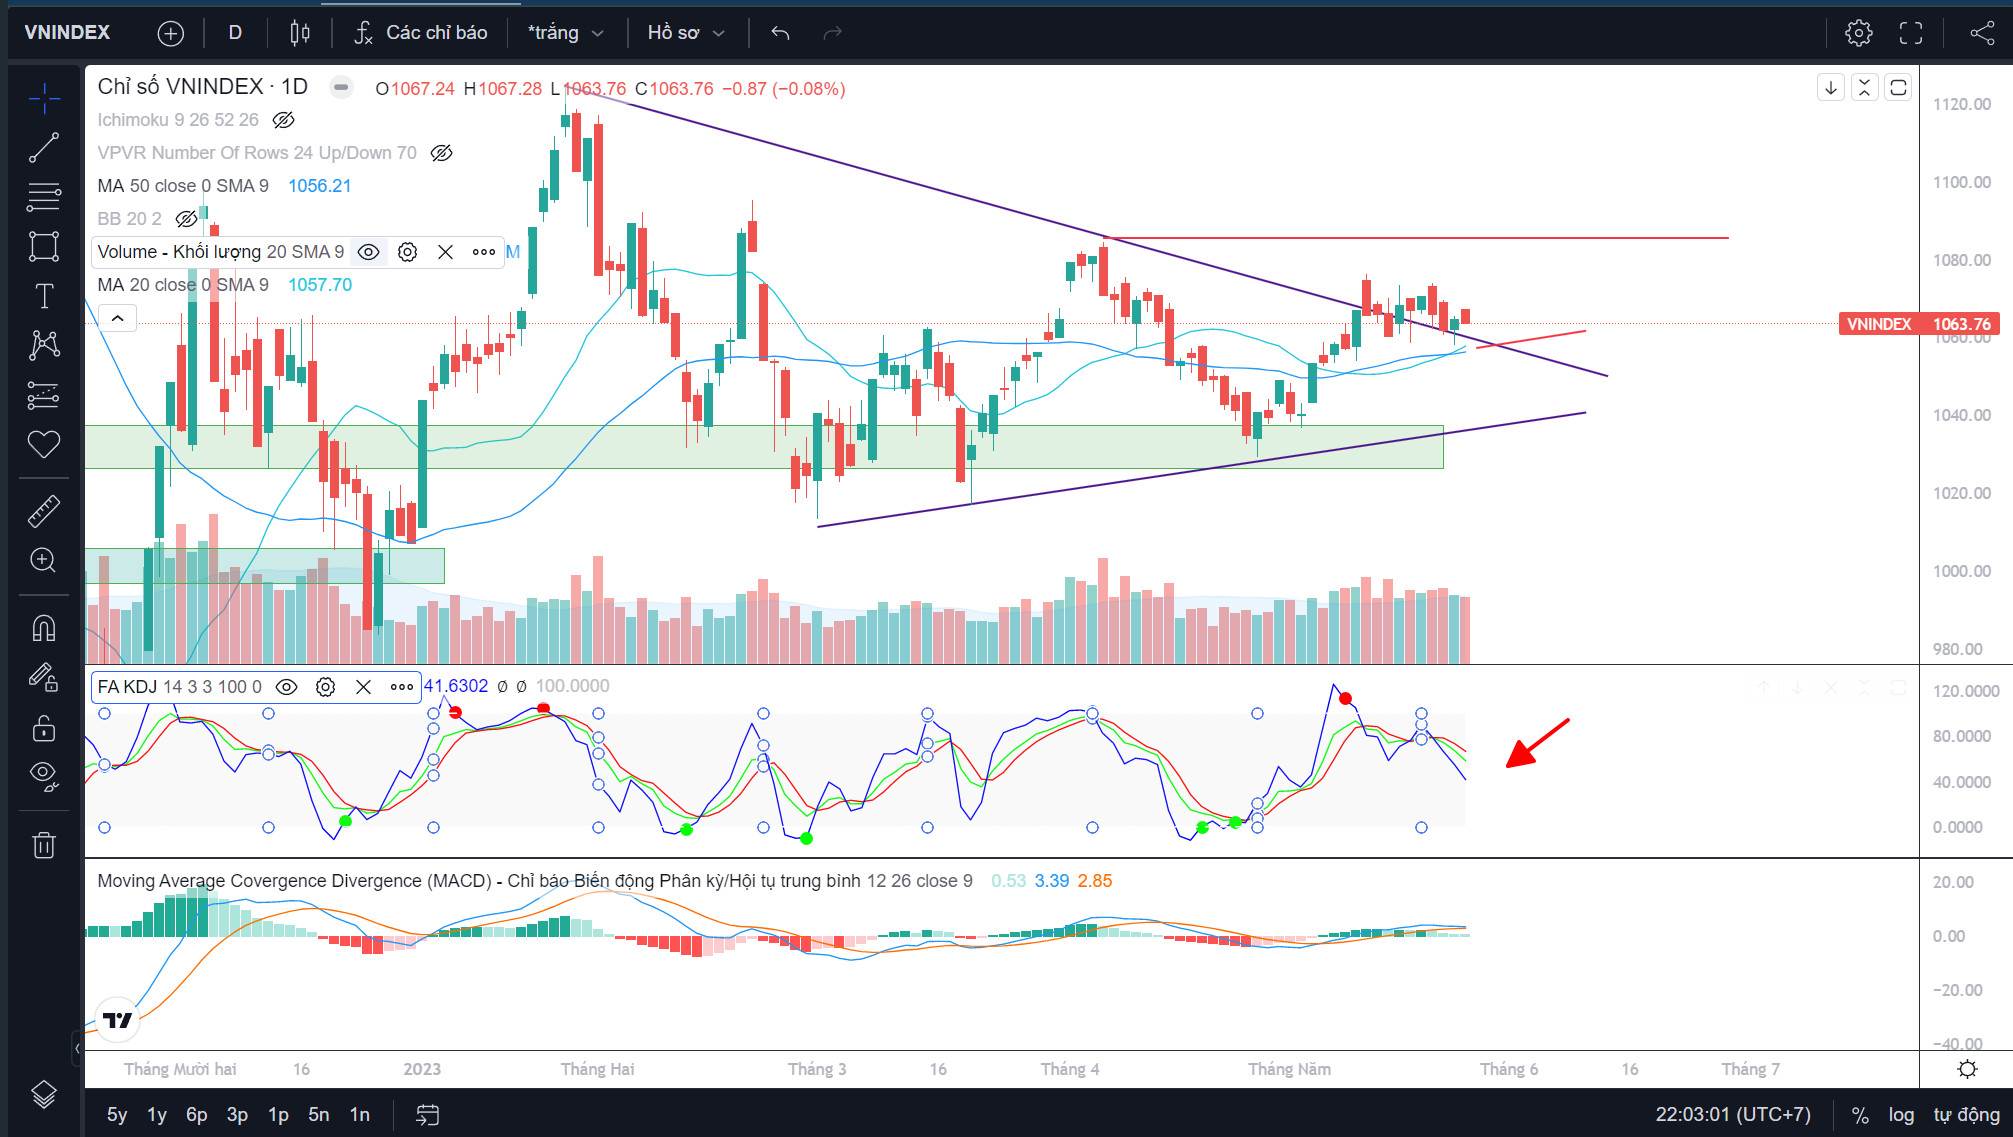This screenshot has height=1137, width=2013.
Task: Maximize the main chart pane
Action: coord(1898,88)
